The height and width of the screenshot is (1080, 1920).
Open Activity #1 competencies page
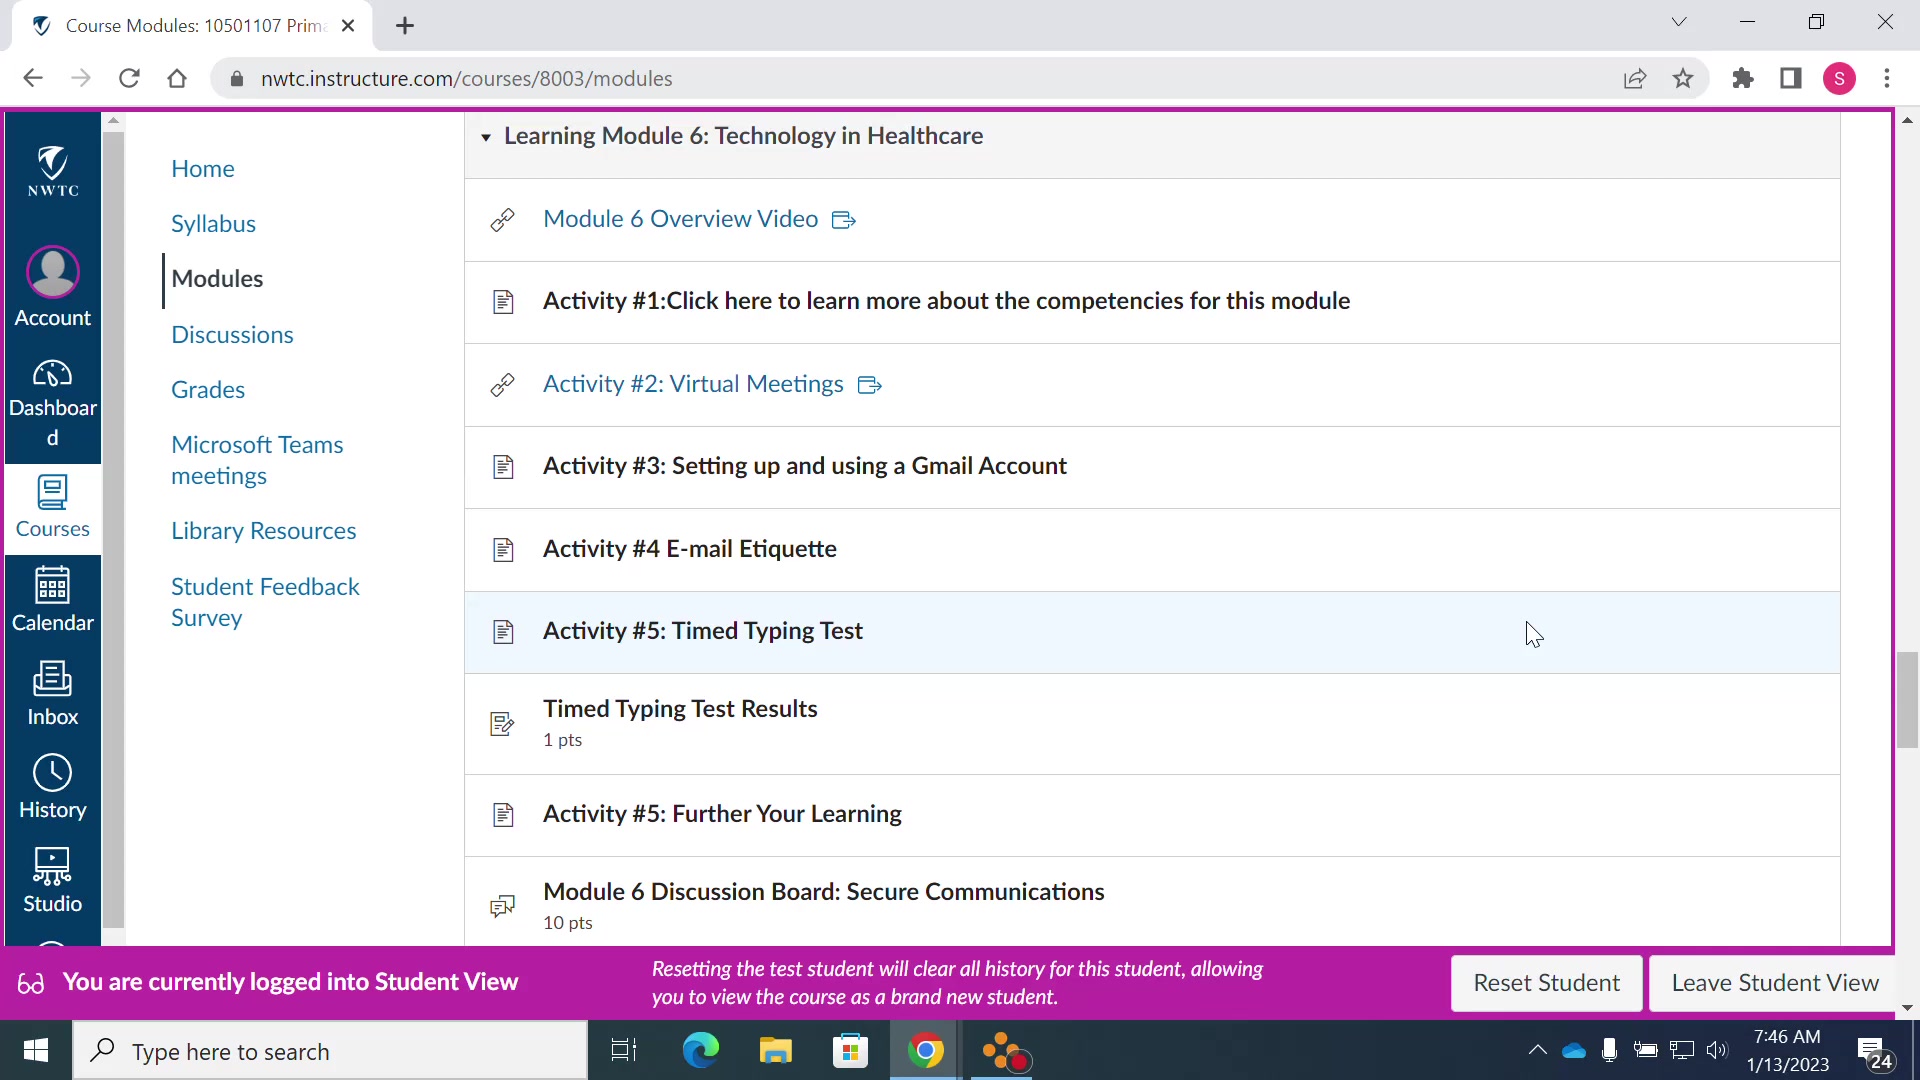coord(946,301)
